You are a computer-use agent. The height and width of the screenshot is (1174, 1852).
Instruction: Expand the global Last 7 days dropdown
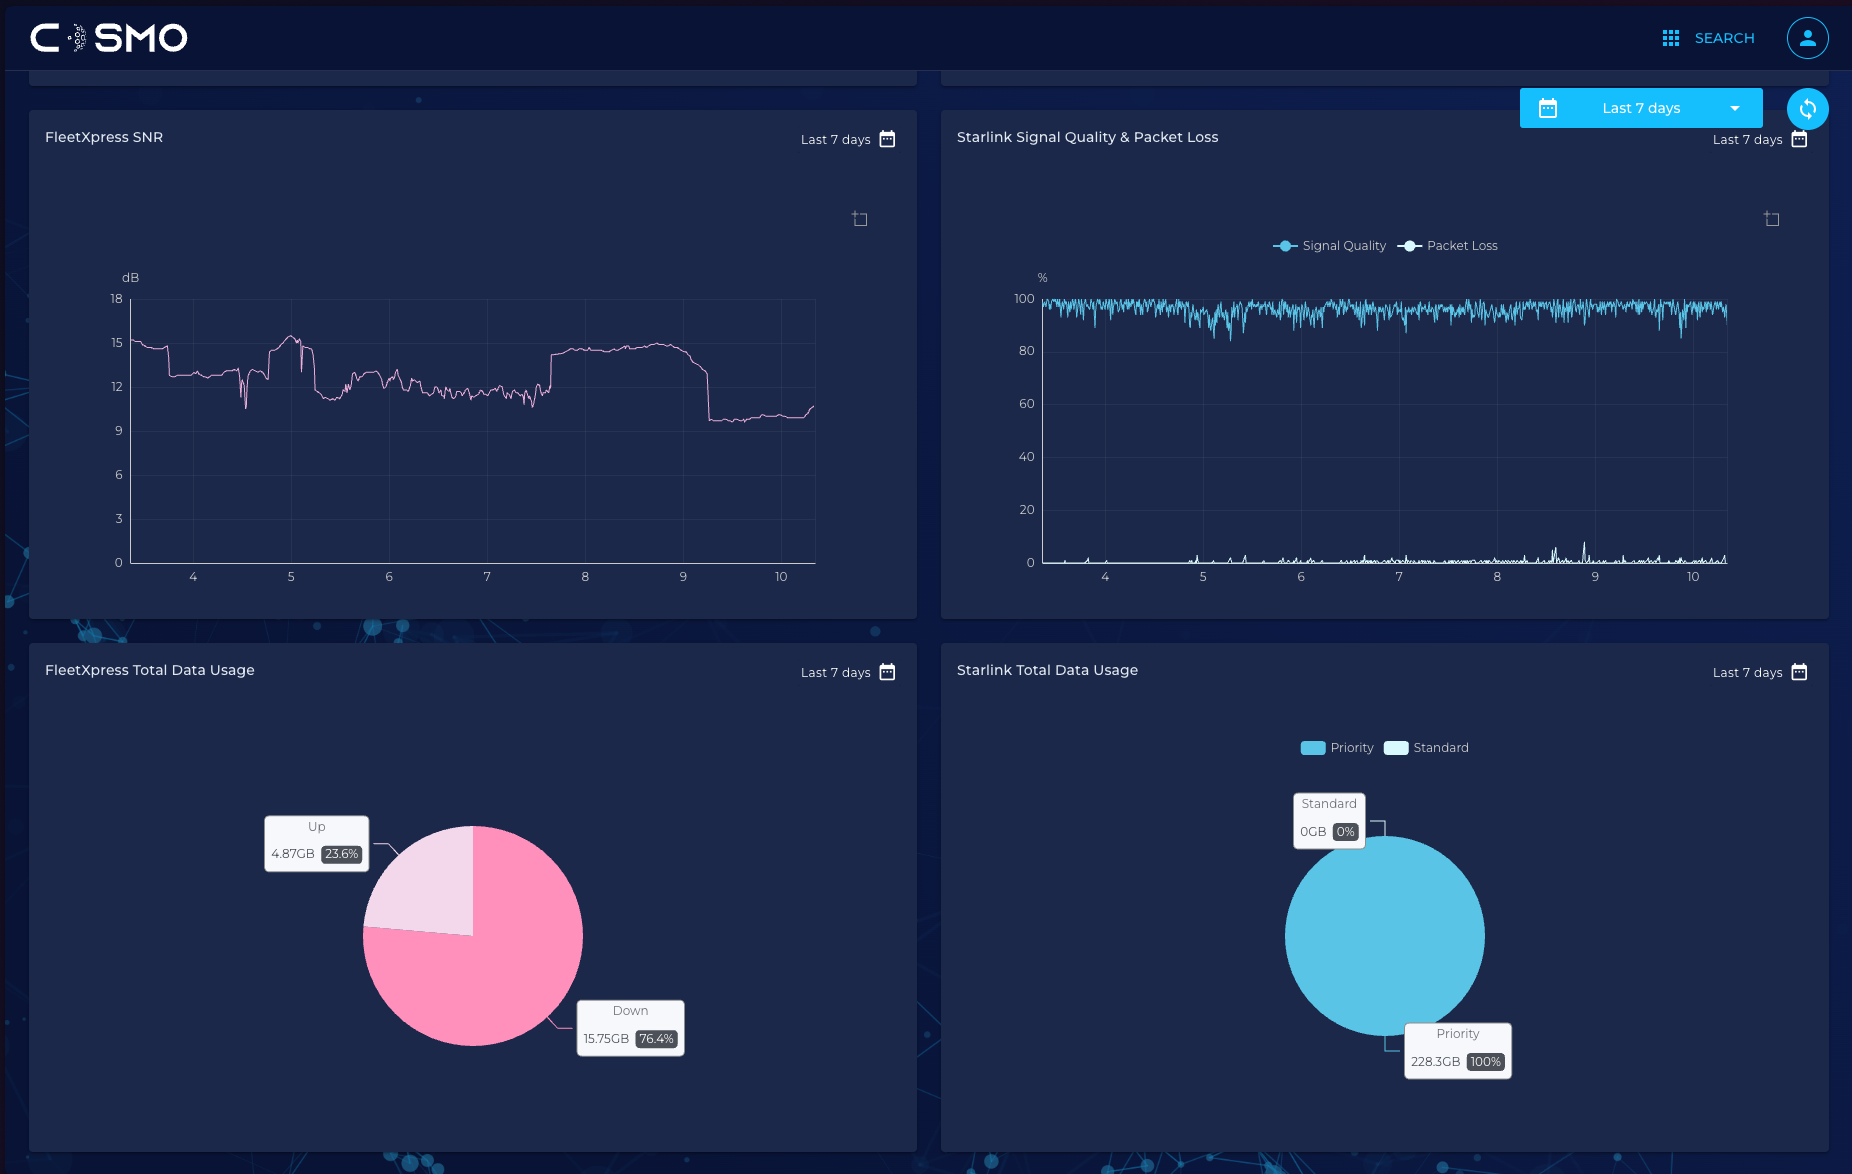[1735, 108]
